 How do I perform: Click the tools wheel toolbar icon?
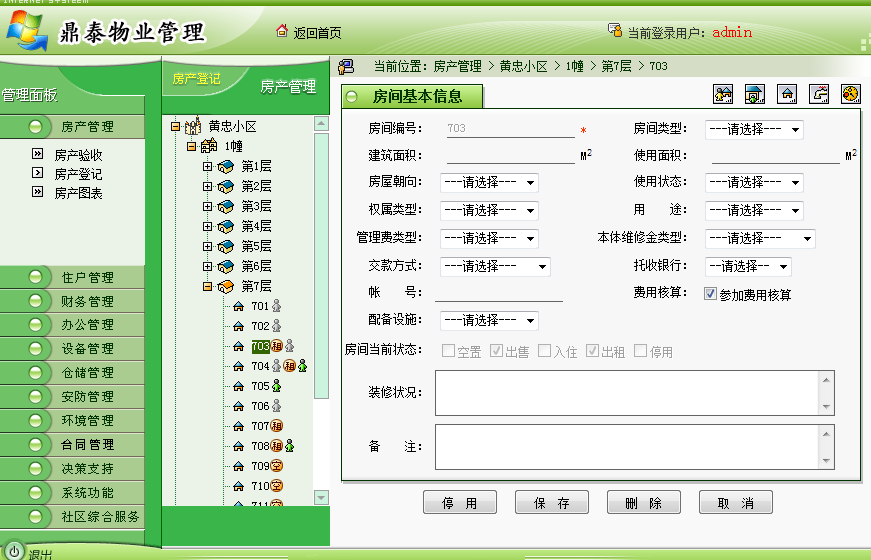coord(850,94)
